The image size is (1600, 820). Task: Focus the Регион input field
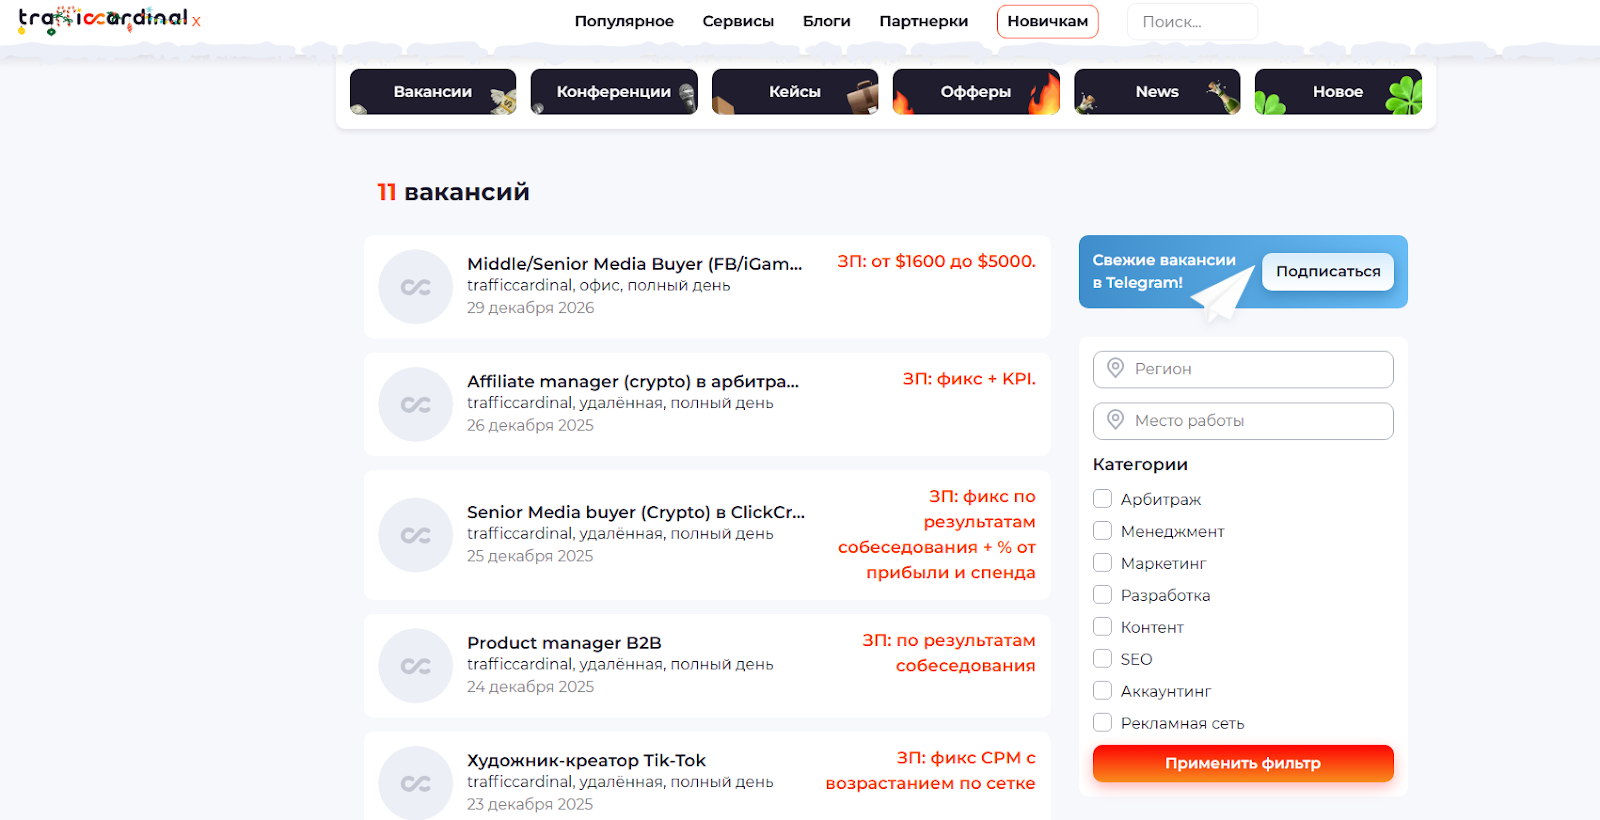(1243, 369)
